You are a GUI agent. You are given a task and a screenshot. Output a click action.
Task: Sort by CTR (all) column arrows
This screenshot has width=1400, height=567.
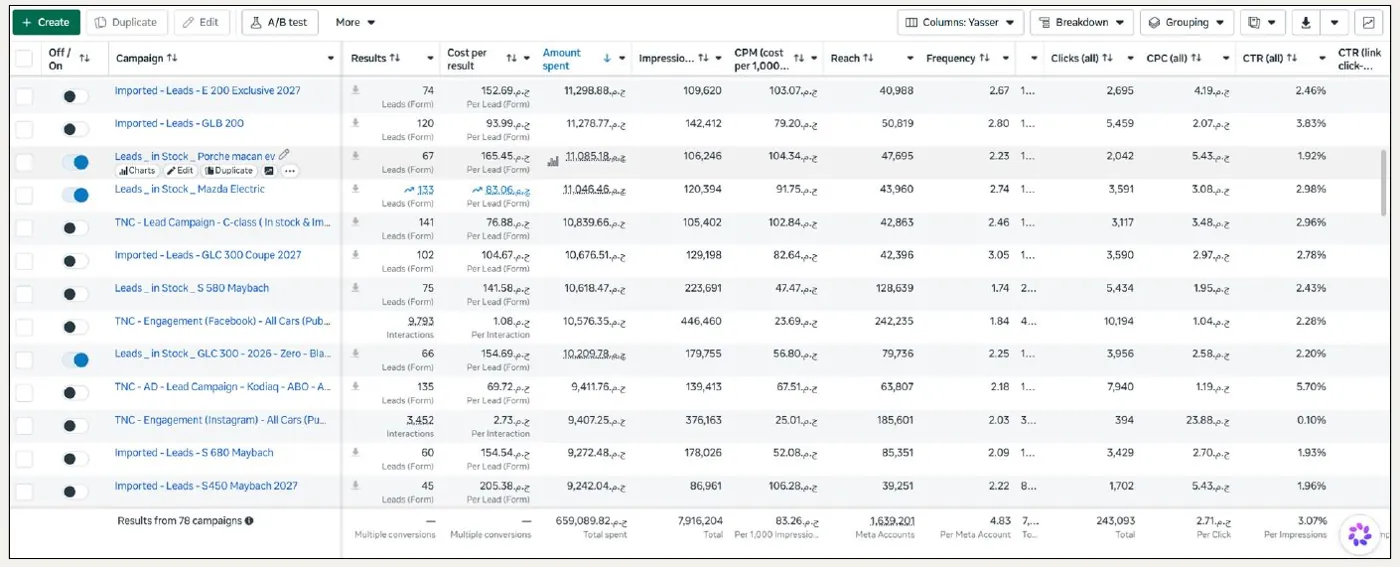pyautogui.click(x=1291, y=58)
